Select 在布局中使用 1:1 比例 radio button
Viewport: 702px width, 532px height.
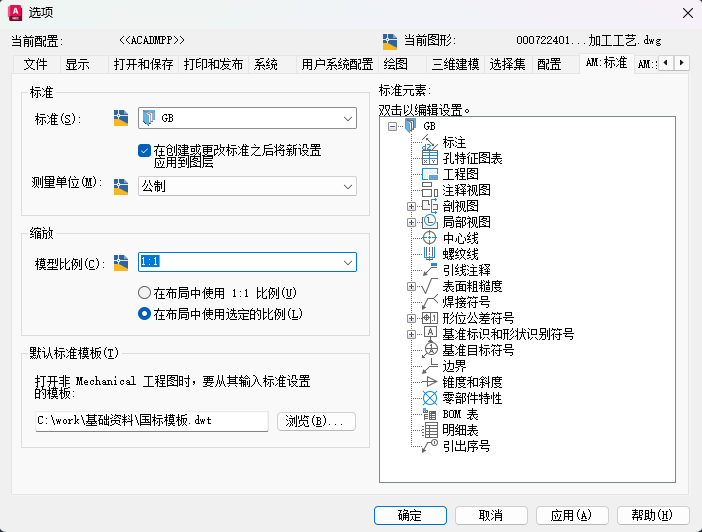coord(144,293)
